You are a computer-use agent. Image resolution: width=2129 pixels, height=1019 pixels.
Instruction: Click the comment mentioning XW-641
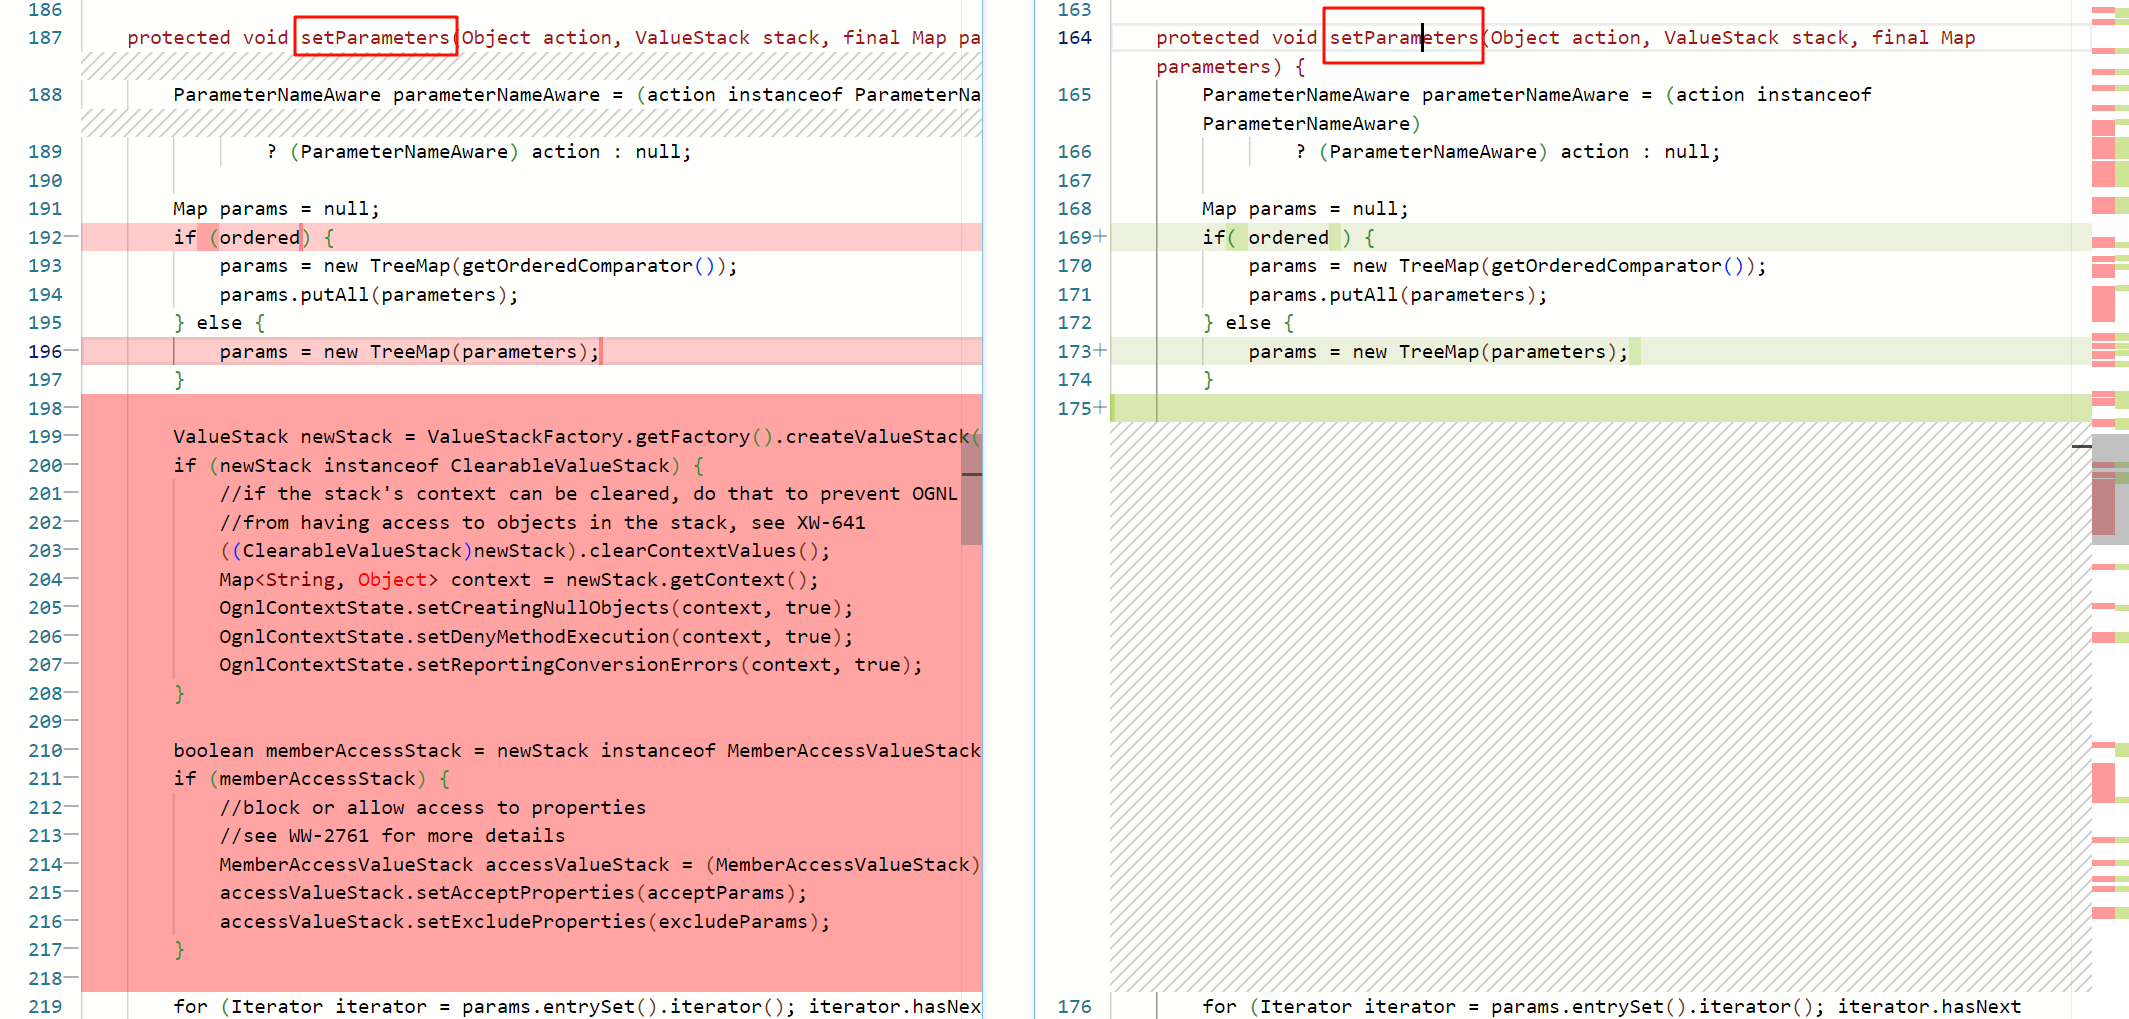point(542,522)
